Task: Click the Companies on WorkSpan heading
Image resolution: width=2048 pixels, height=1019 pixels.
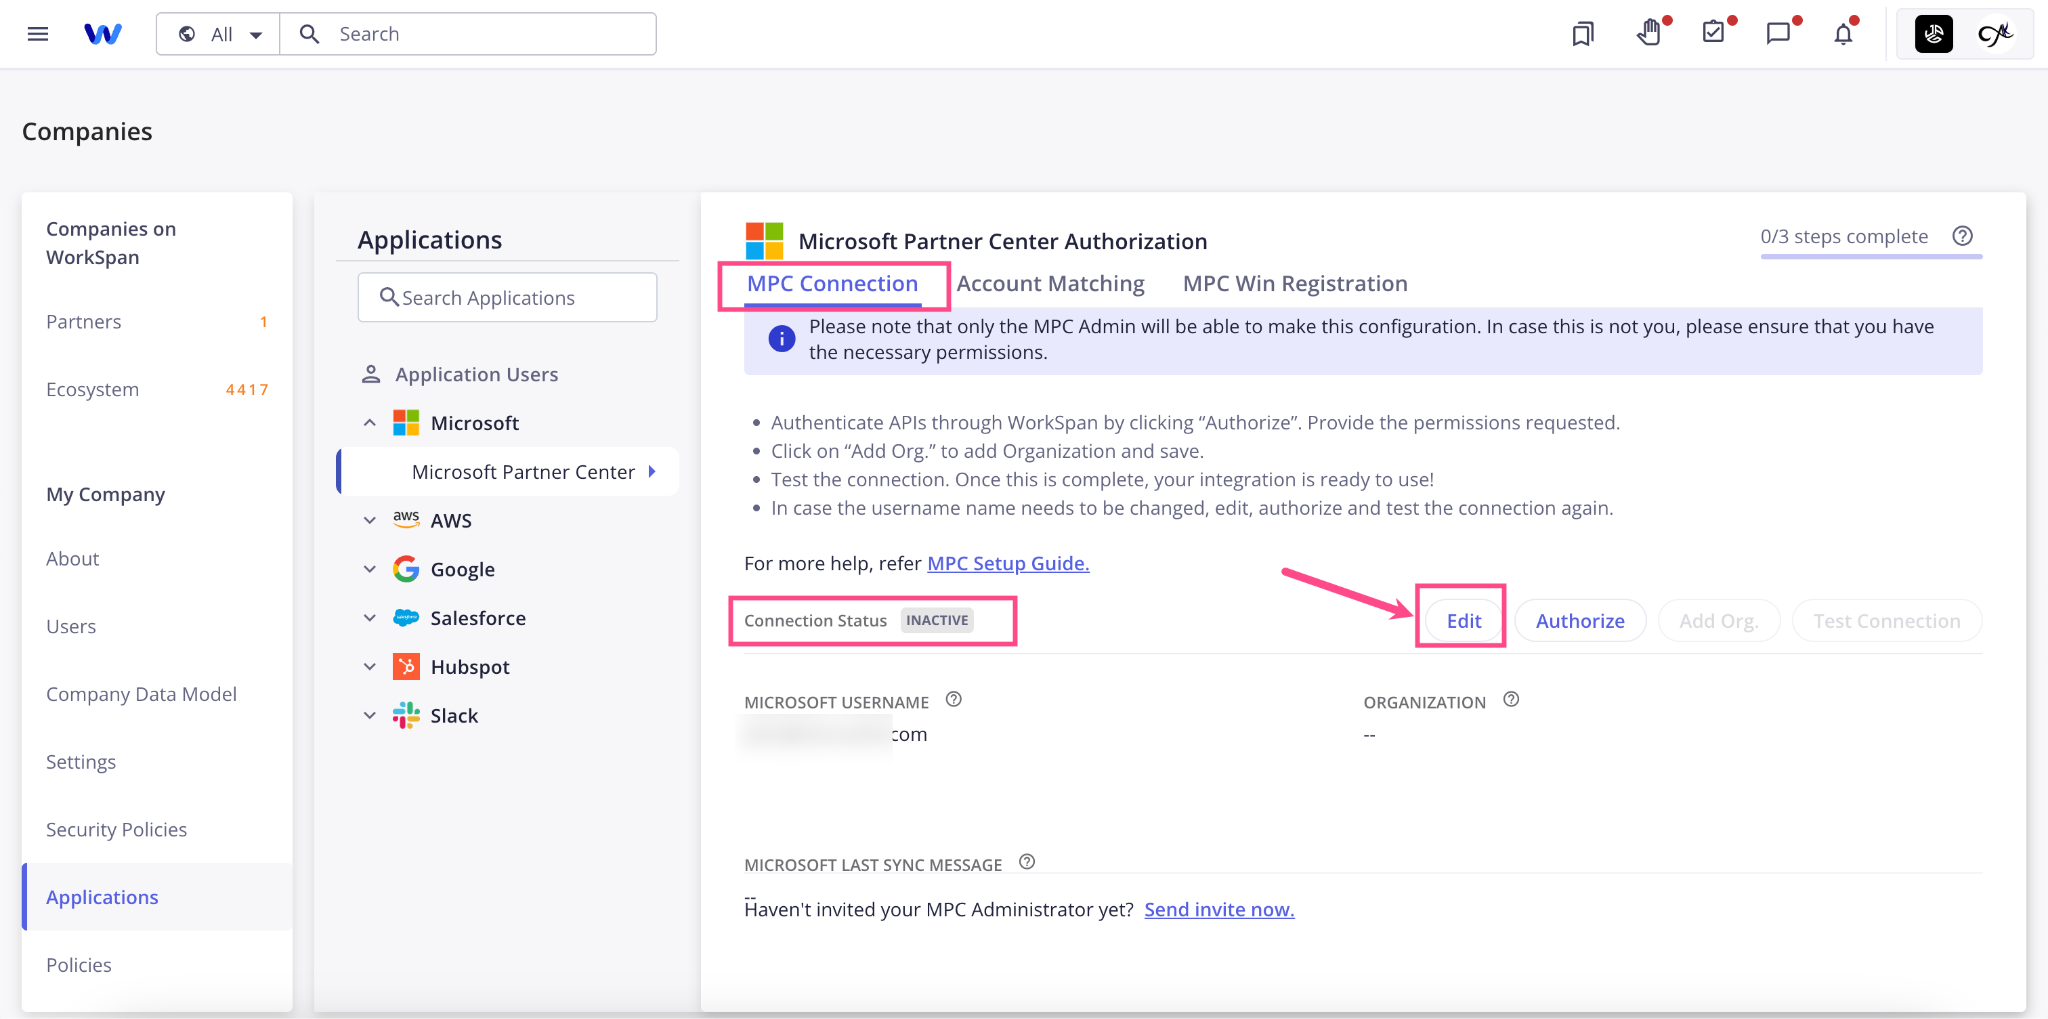Action: tap(111, 243)
